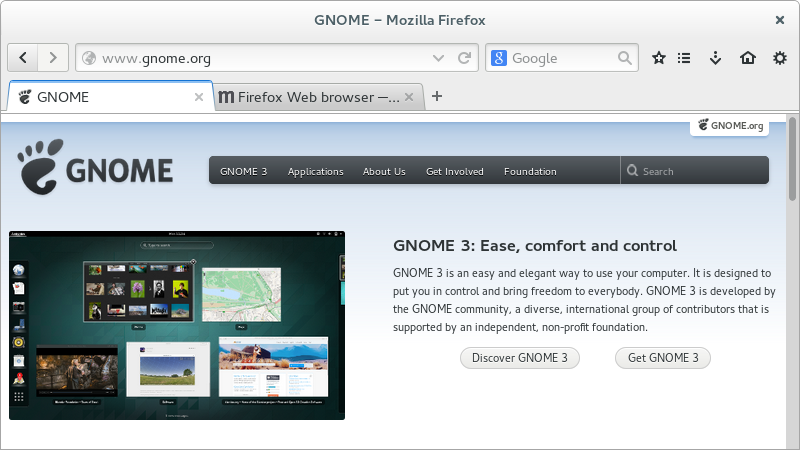Click the www.gnome.org address field

tap(277, 58)
